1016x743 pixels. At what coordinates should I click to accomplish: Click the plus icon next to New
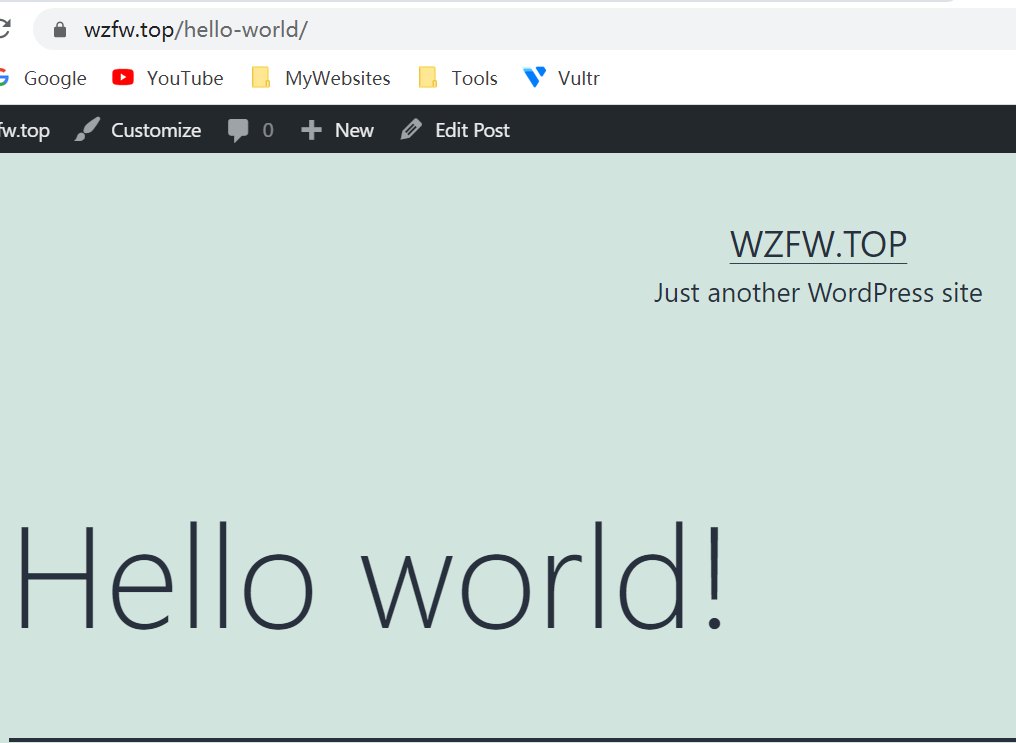(x=312, y=130)
